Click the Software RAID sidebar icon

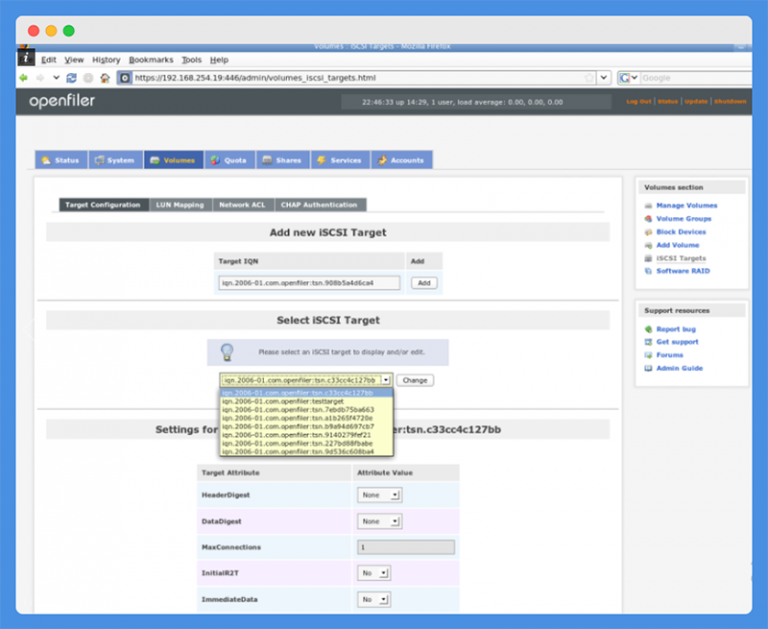[x=648, y=271]
